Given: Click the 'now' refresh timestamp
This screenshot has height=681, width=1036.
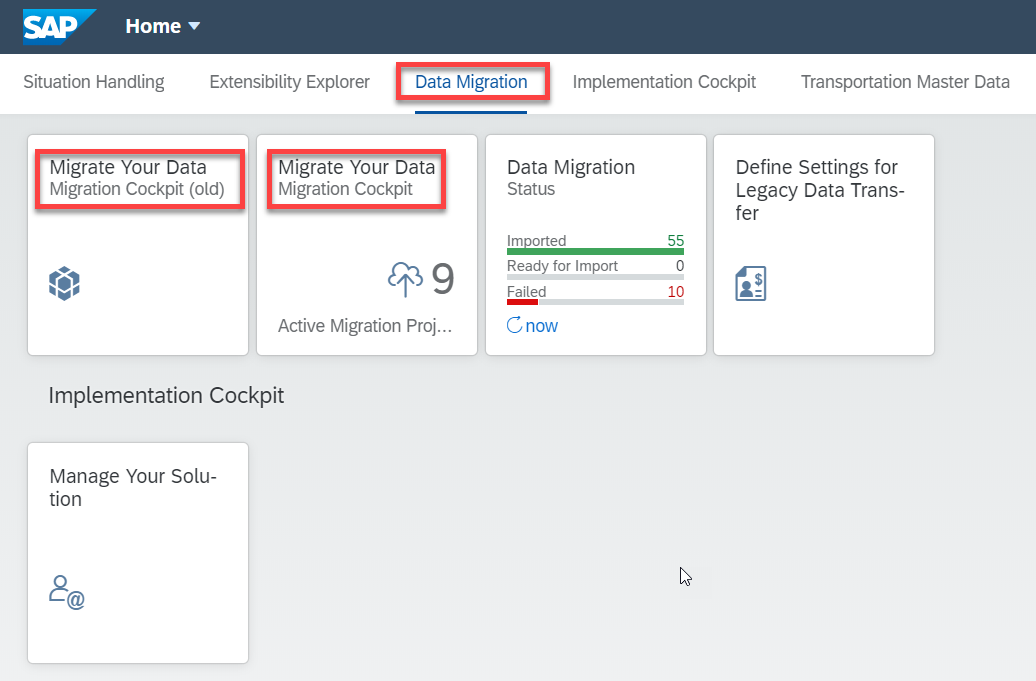Looking at the screenshot, I should (542, 326).
